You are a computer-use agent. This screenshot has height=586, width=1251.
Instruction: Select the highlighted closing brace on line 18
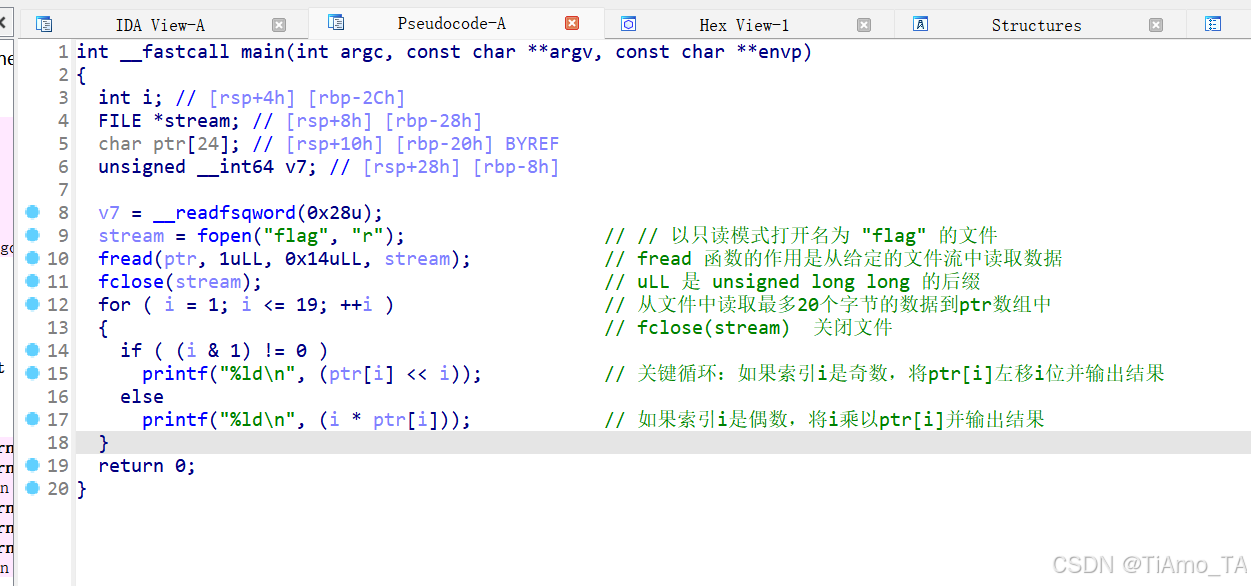pos(102,442)
